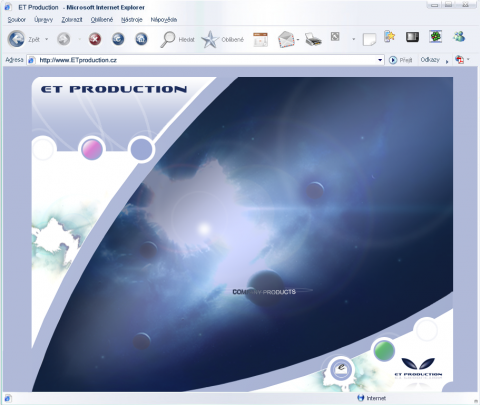This screenshot has height=405, width=480.
Task: Minimize the Internet Explorer window
Action: (434, 5)
